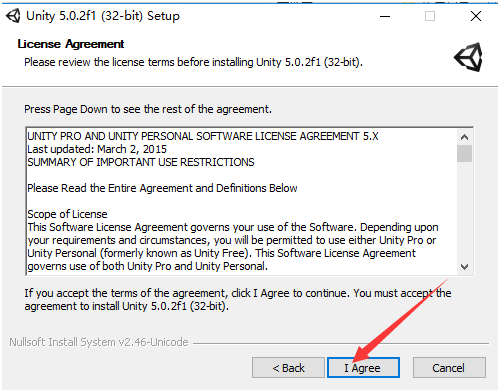Image resolution: width=500 pixels, height=392 pixels.
Task: Click the empty scrollbar track below thumb
Action: pos(464,211)
